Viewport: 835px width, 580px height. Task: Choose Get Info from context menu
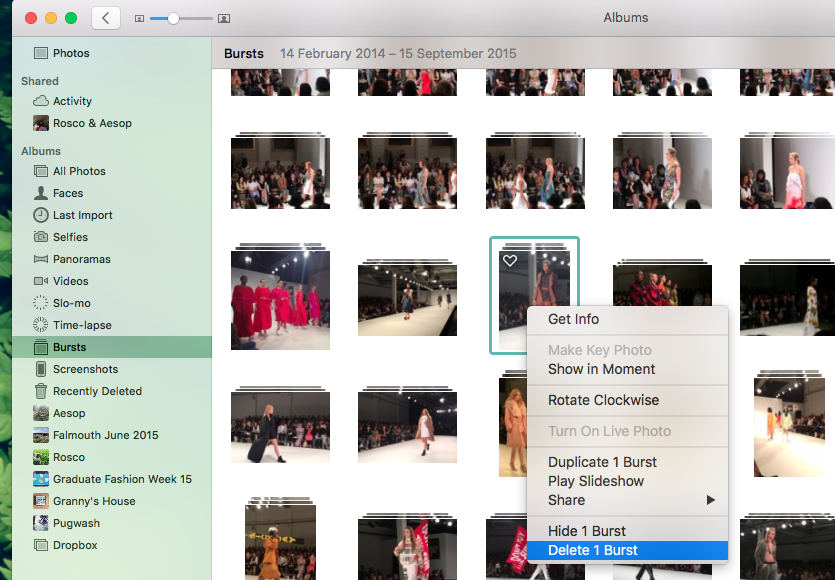[627, 319]
